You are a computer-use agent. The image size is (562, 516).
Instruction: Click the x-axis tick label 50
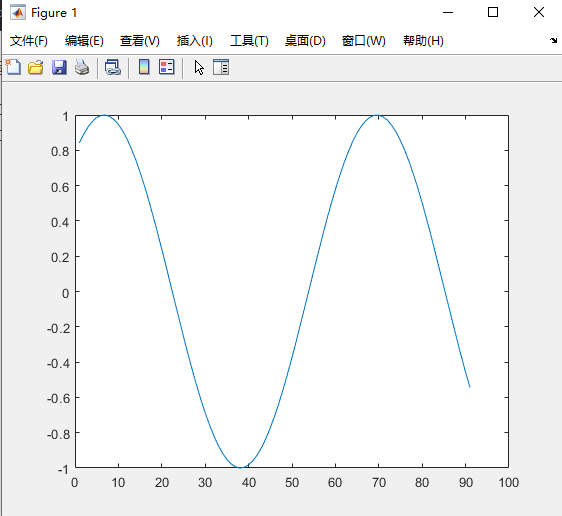click(292, 483)
